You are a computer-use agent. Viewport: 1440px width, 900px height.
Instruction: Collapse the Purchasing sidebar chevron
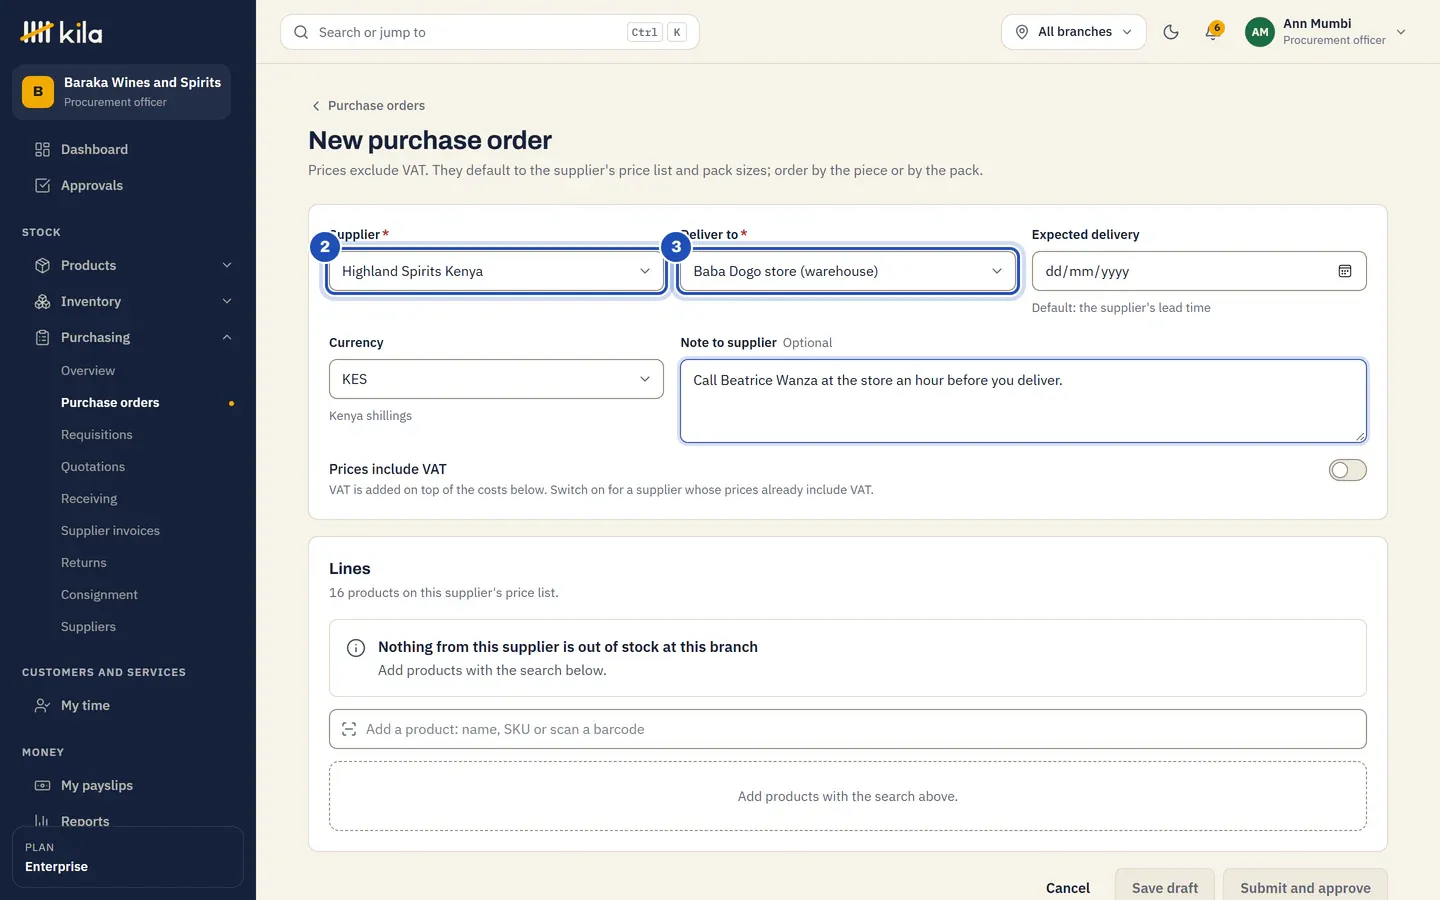click(x=227, y=337)
